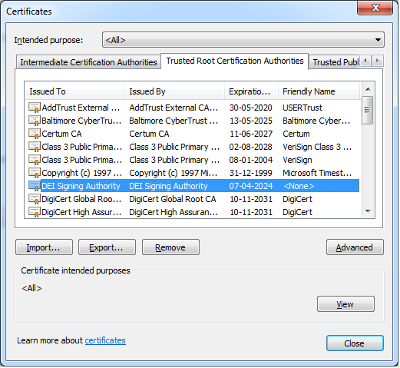This screenshot has height=368, width=400.
Task: Click the Issued By DEI Signing Authority cell
Action: (168, 186)
